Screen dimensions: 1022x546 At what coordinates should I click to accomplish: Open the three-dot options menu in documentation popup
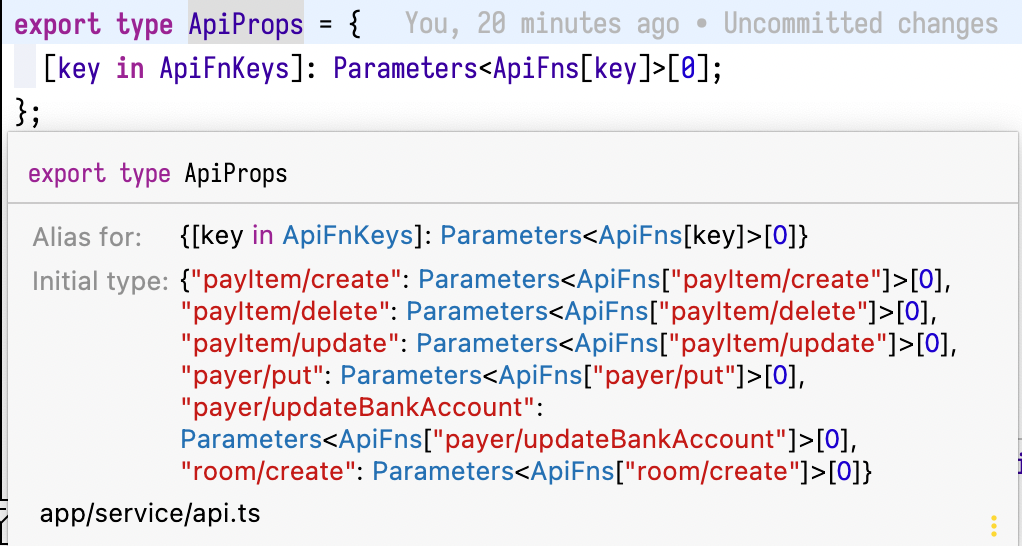(994, 525)
